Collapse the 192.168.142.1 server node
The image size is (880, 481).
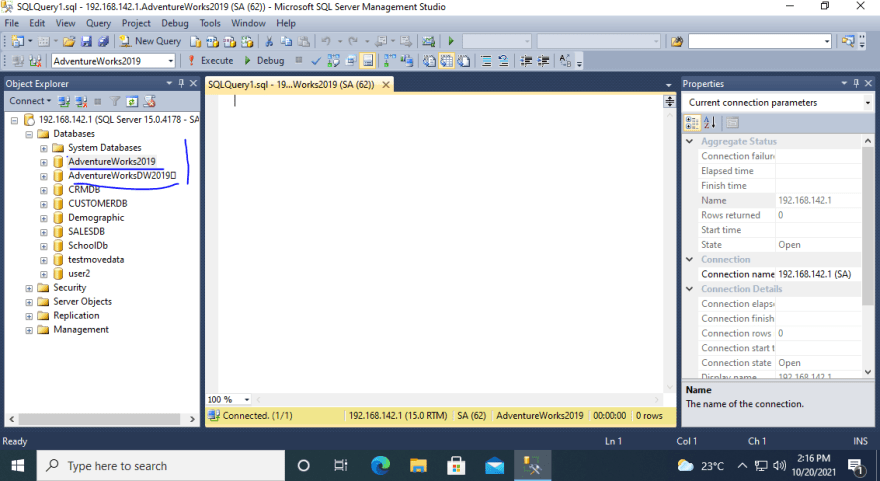click(x=15, y=120)
